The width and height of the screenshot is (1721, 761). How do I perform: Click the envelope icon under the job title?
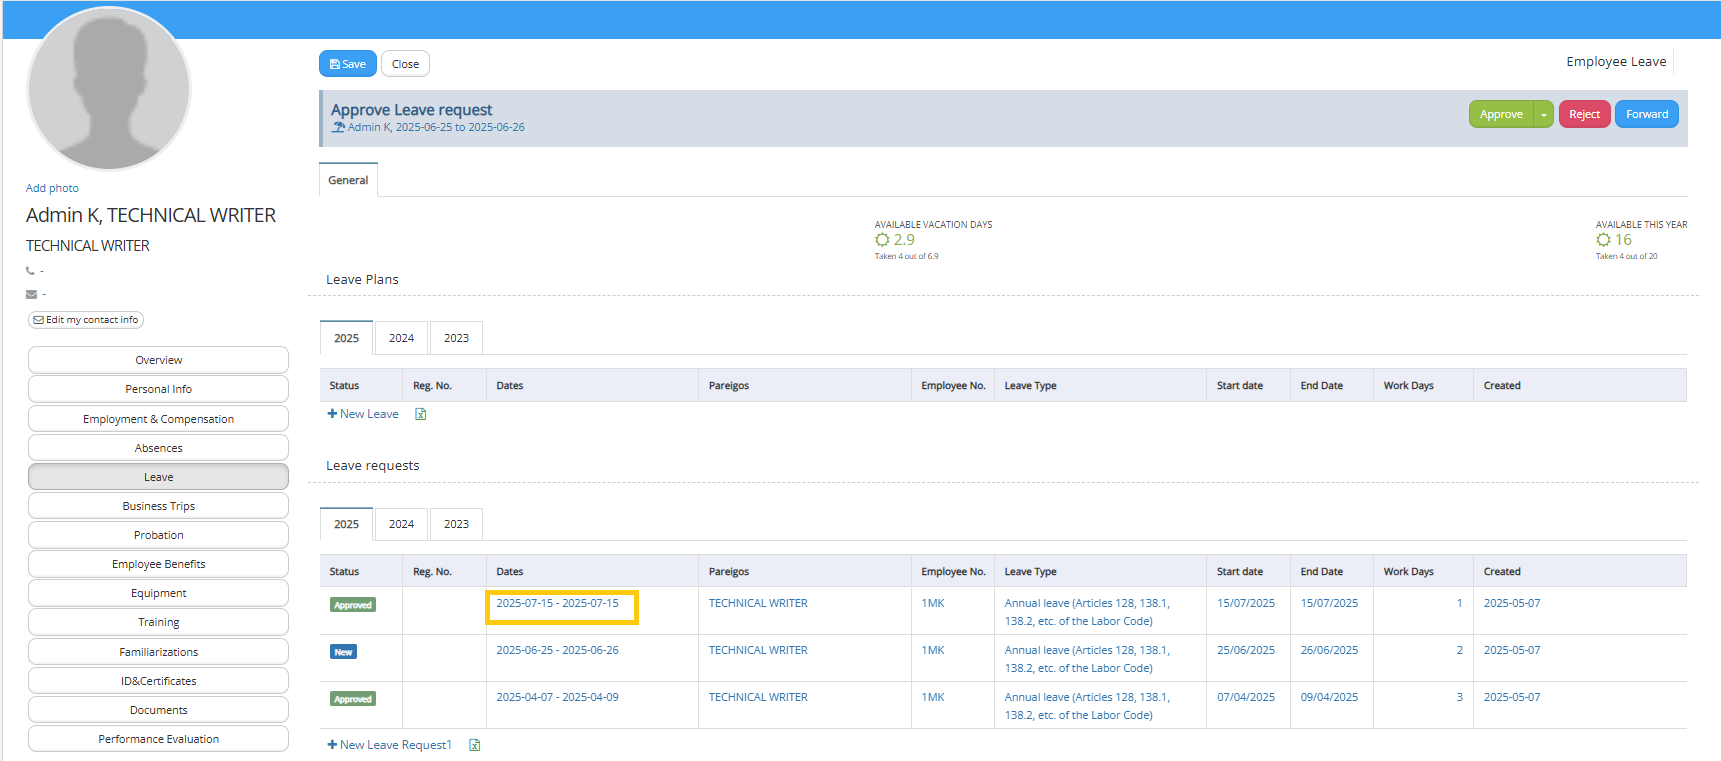tap(31, 294)
